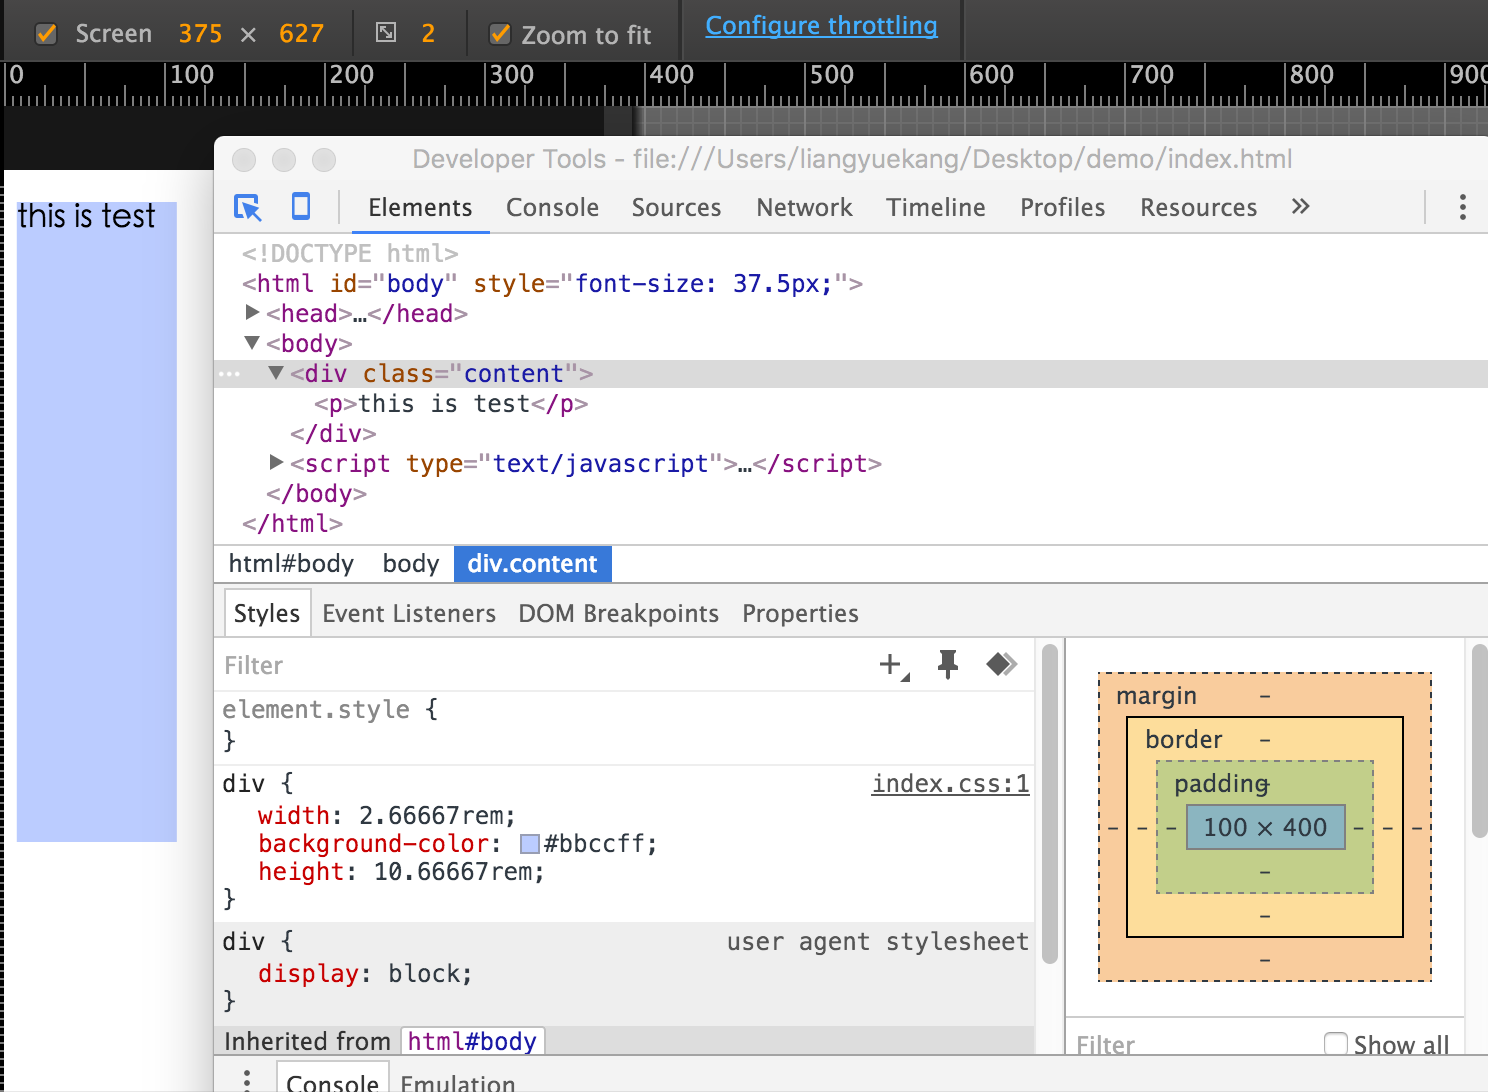This screenshot has width=1488, height=1092.
Task: Open the more tabs chevron menu
Action: pos(1300,206)
